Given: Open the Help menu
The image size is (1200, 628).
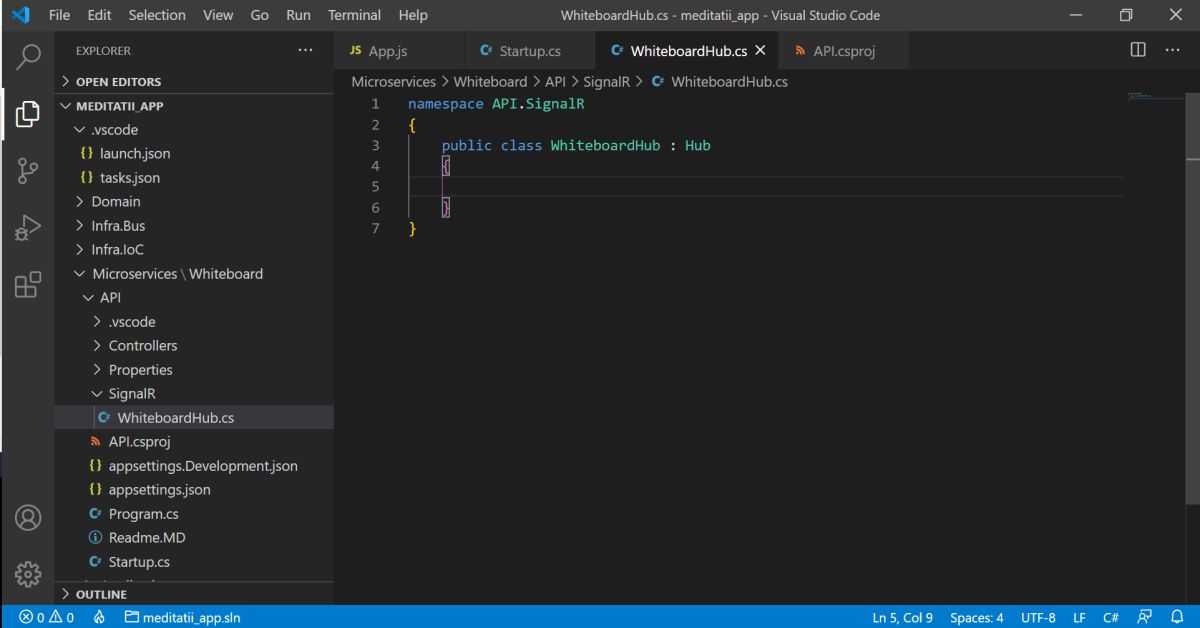Looking at the screenshot, I should pos(413,15).
